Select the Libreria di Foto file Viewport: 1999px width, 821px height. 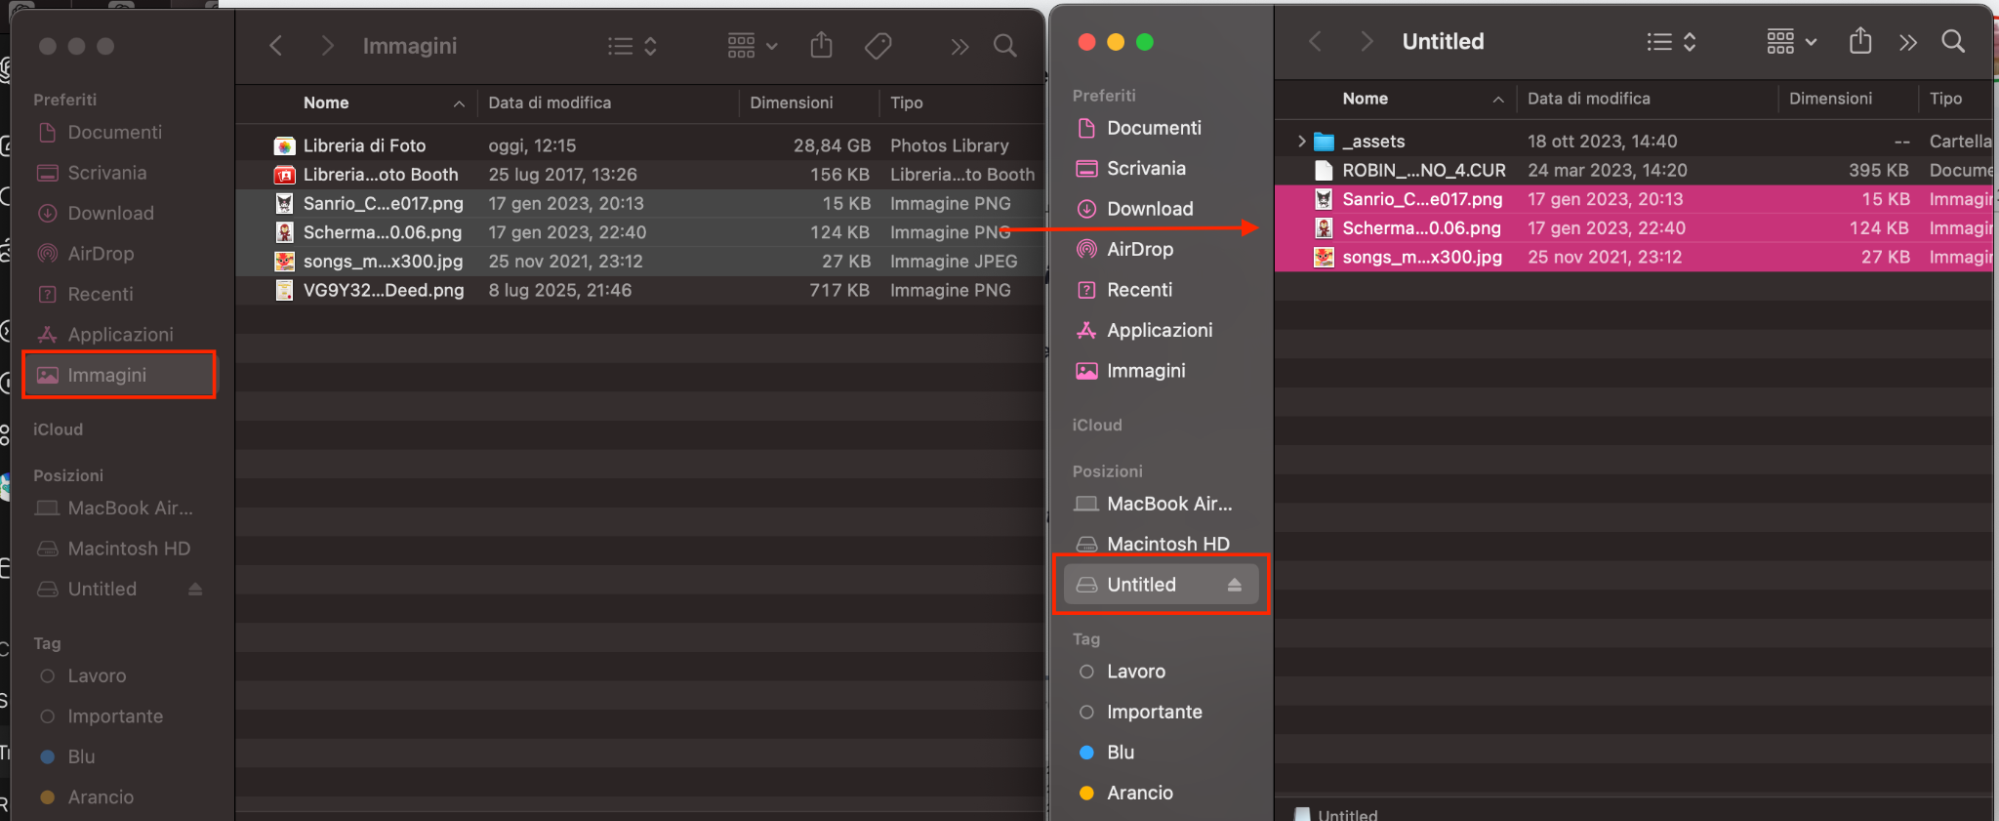coord(640,146)
